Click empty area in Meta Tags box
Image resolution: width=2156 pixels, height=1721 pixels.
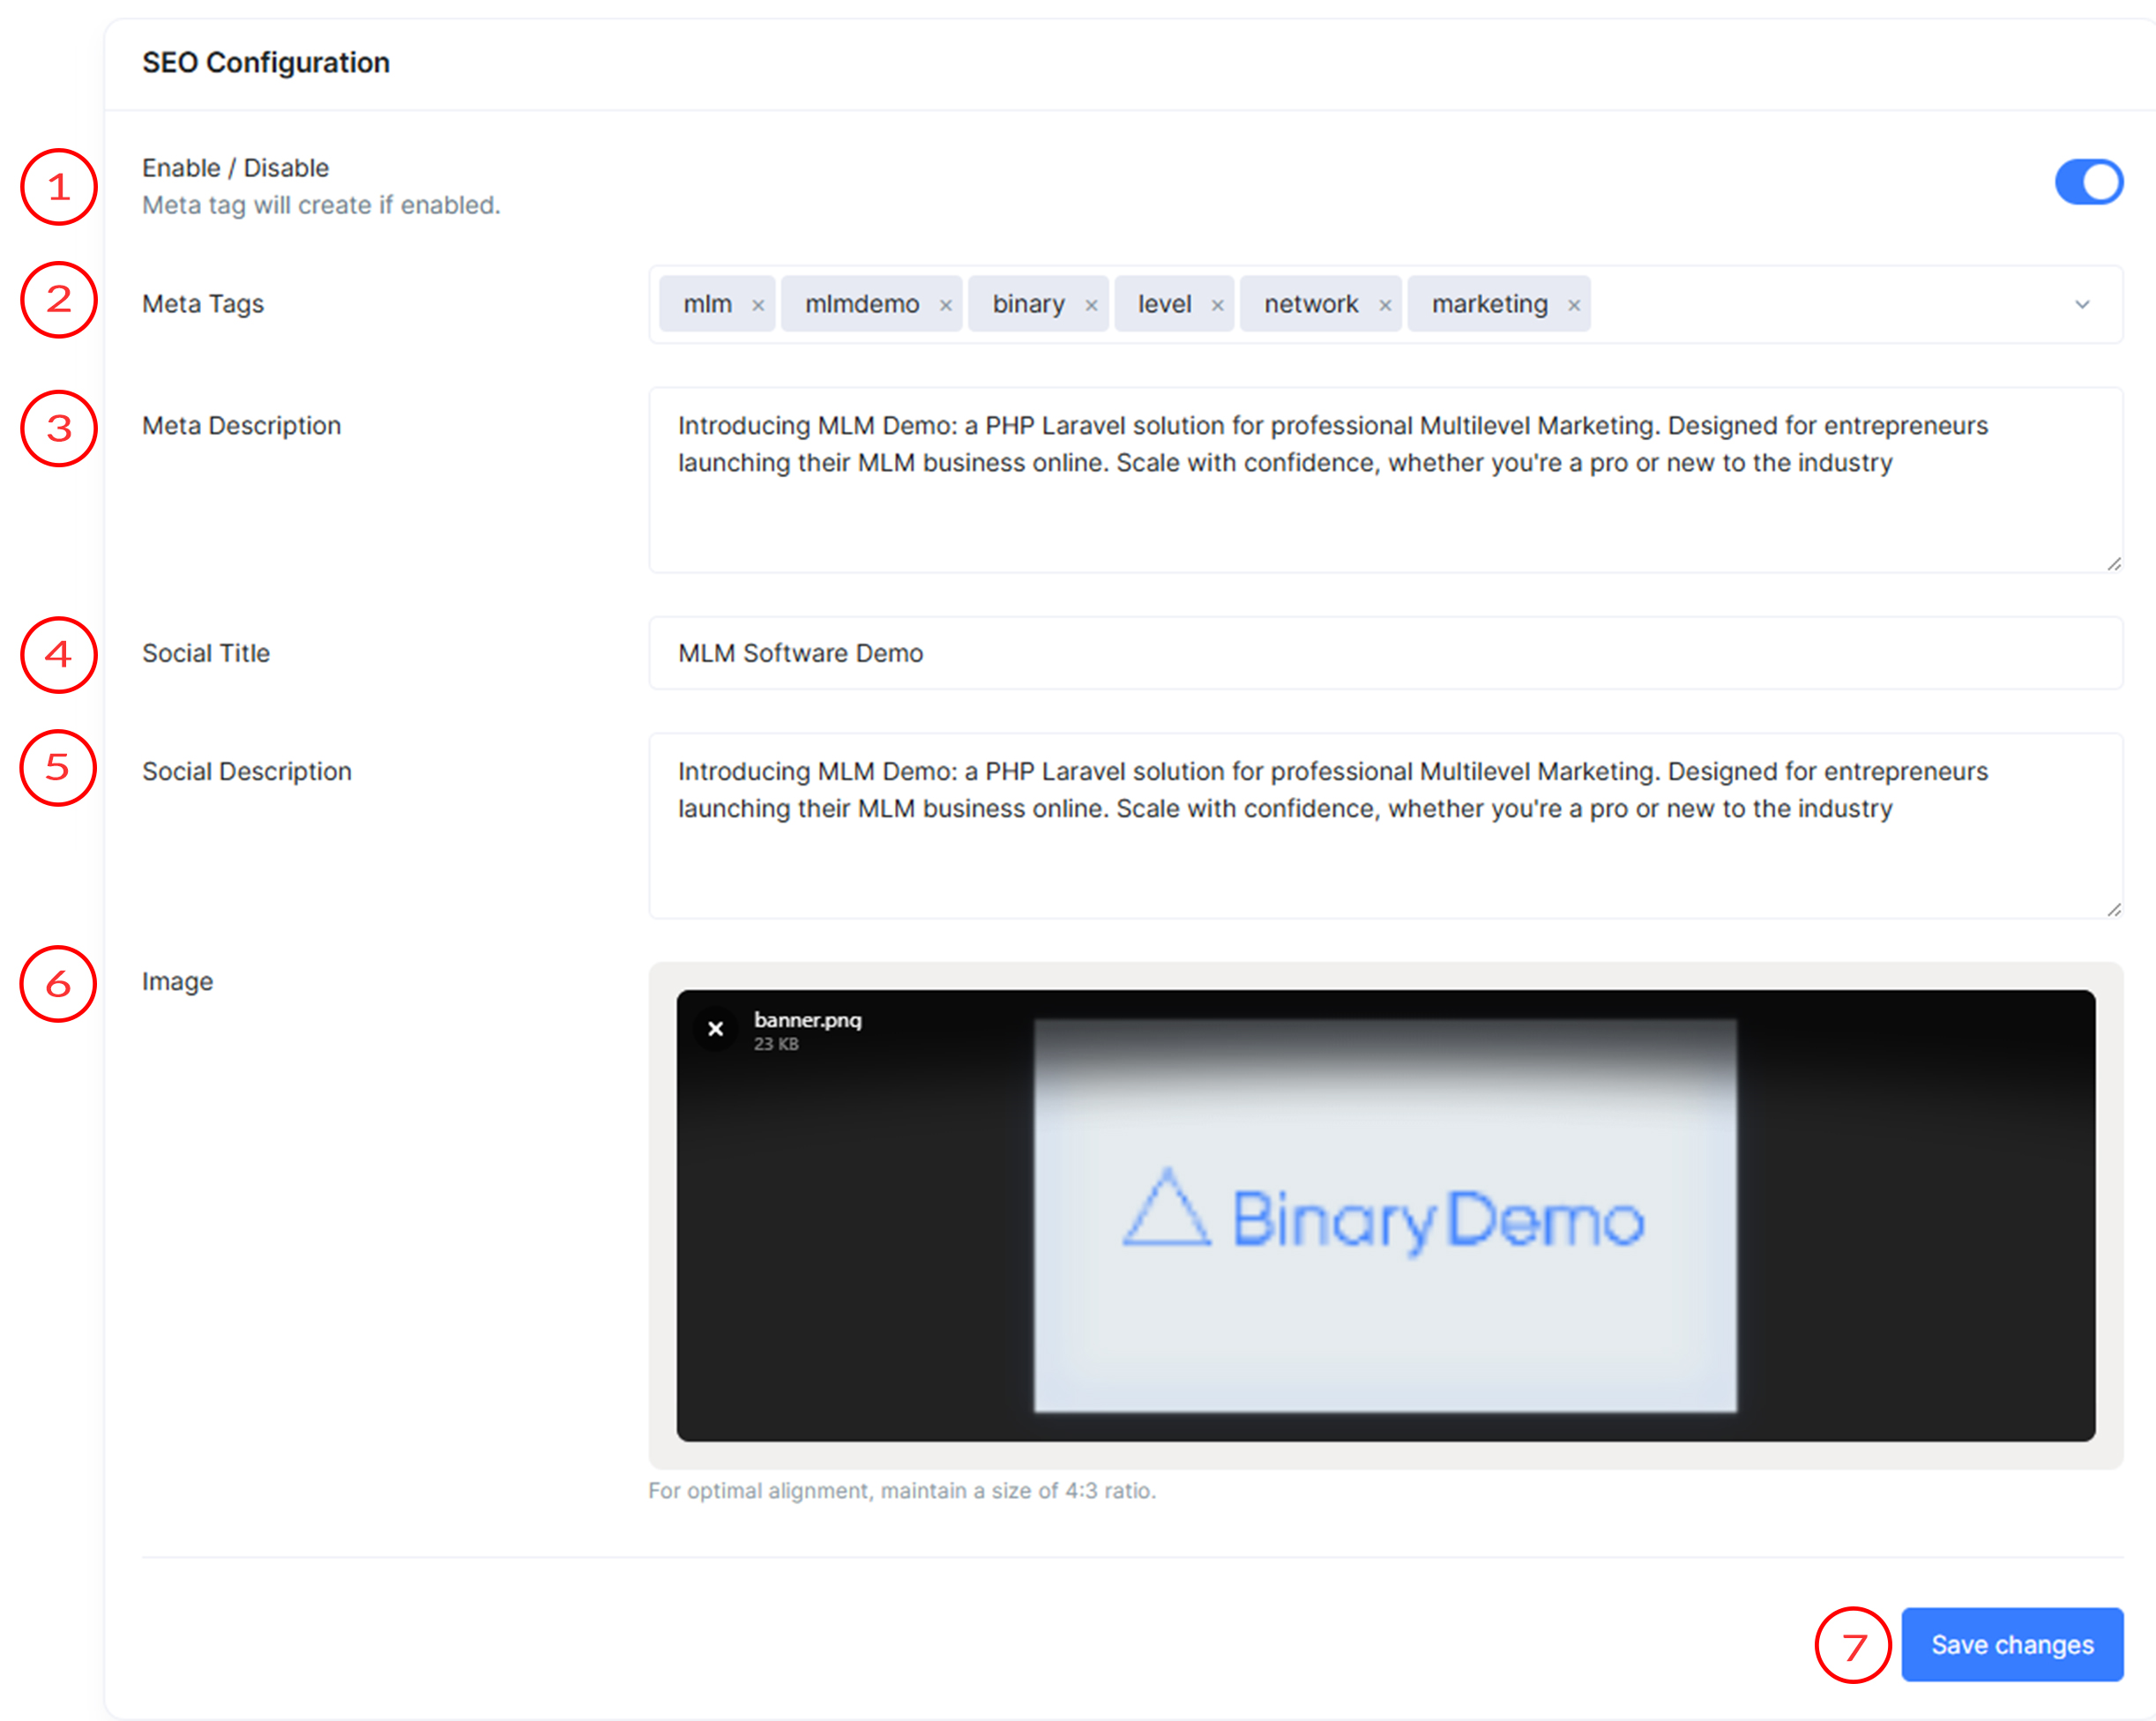coord(1820,304)
